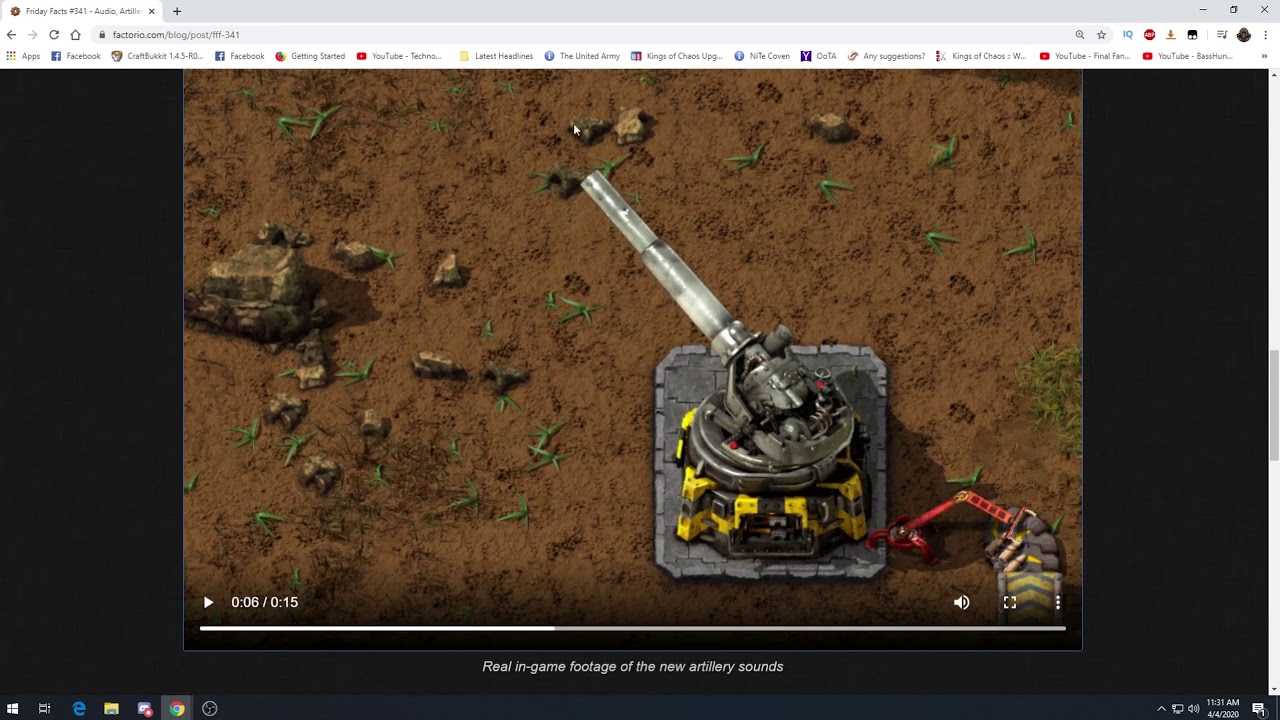Open the Kings of Chaos :: W... bookmark
Screen dimensions: 1280x720
[x=981, y=56]
